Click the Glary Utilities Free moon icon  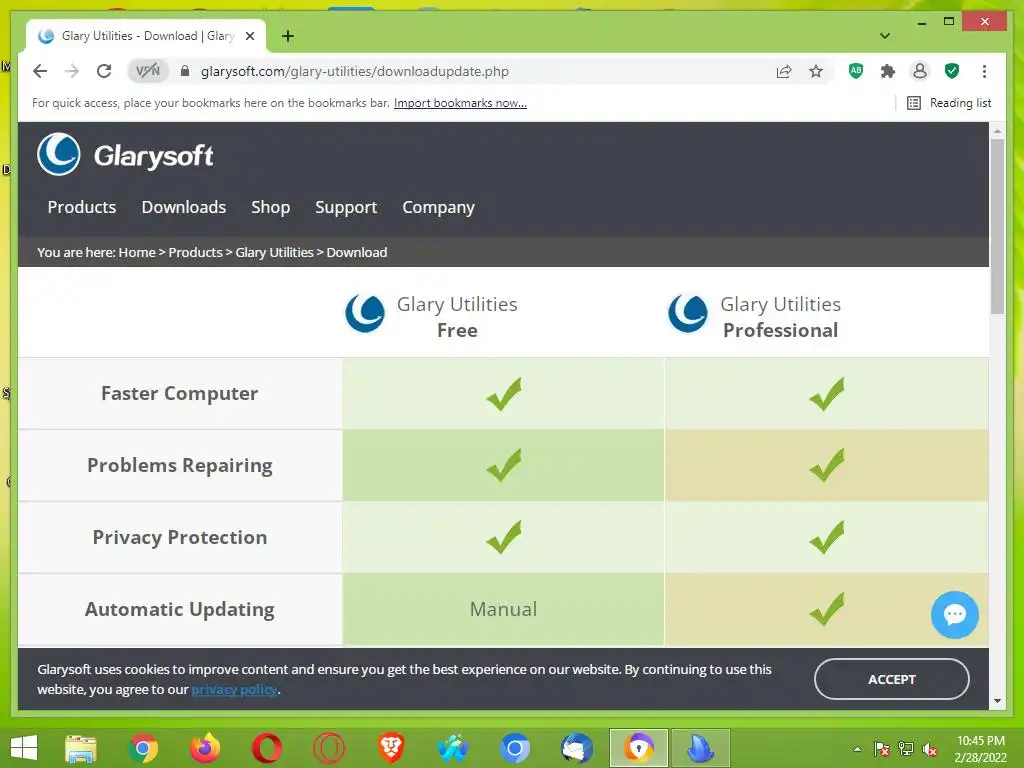click(364, 313)
